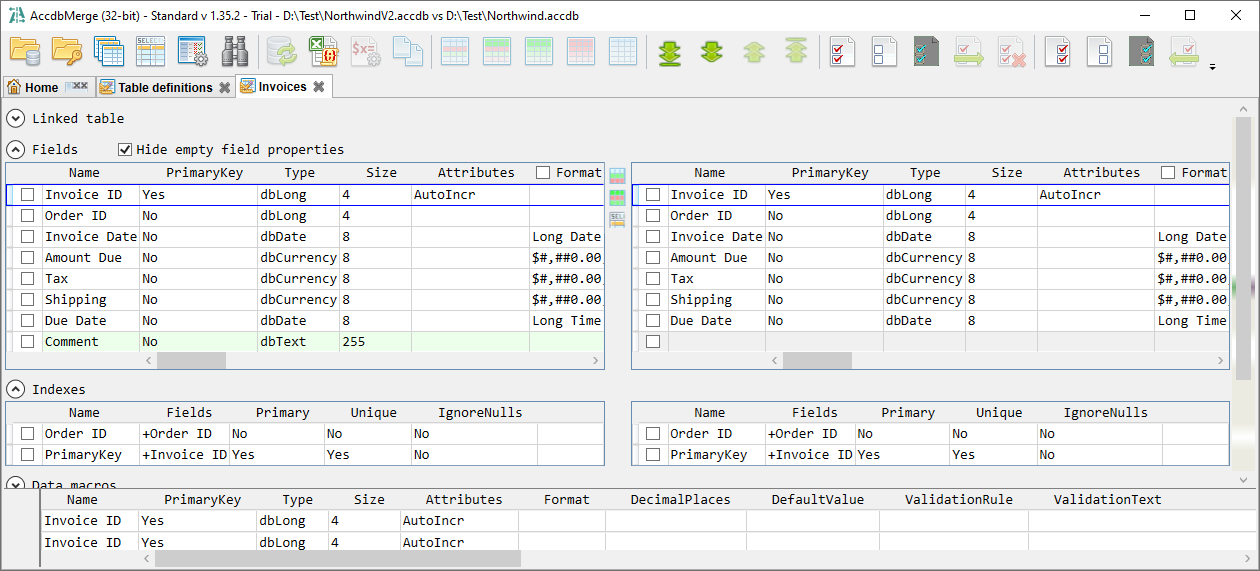
Task: Toggle Hide empty field properties checkbox
Action: (125, 150)
